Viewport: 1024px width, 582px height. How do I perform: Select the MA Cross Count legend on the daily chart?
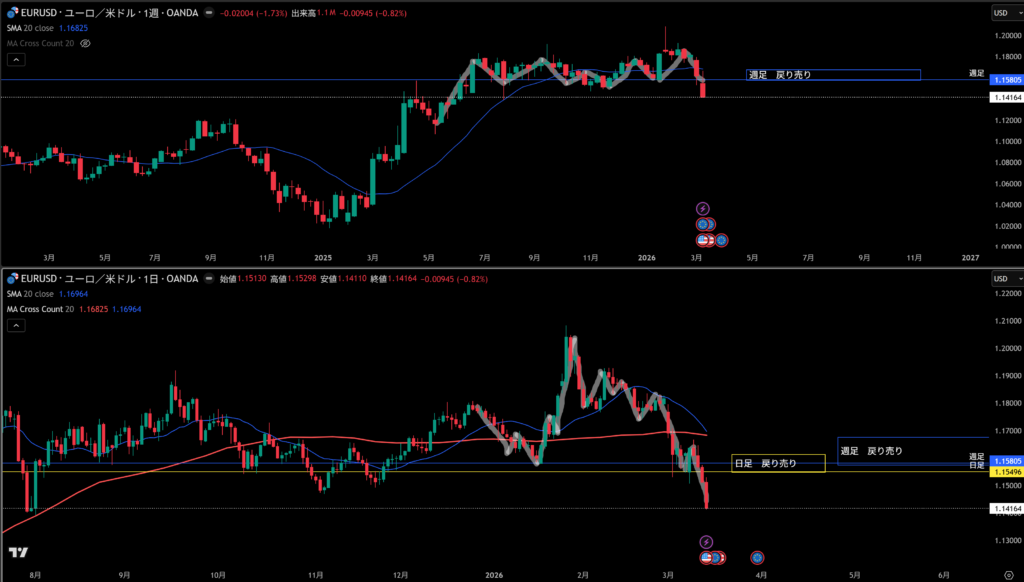point(38,310)
